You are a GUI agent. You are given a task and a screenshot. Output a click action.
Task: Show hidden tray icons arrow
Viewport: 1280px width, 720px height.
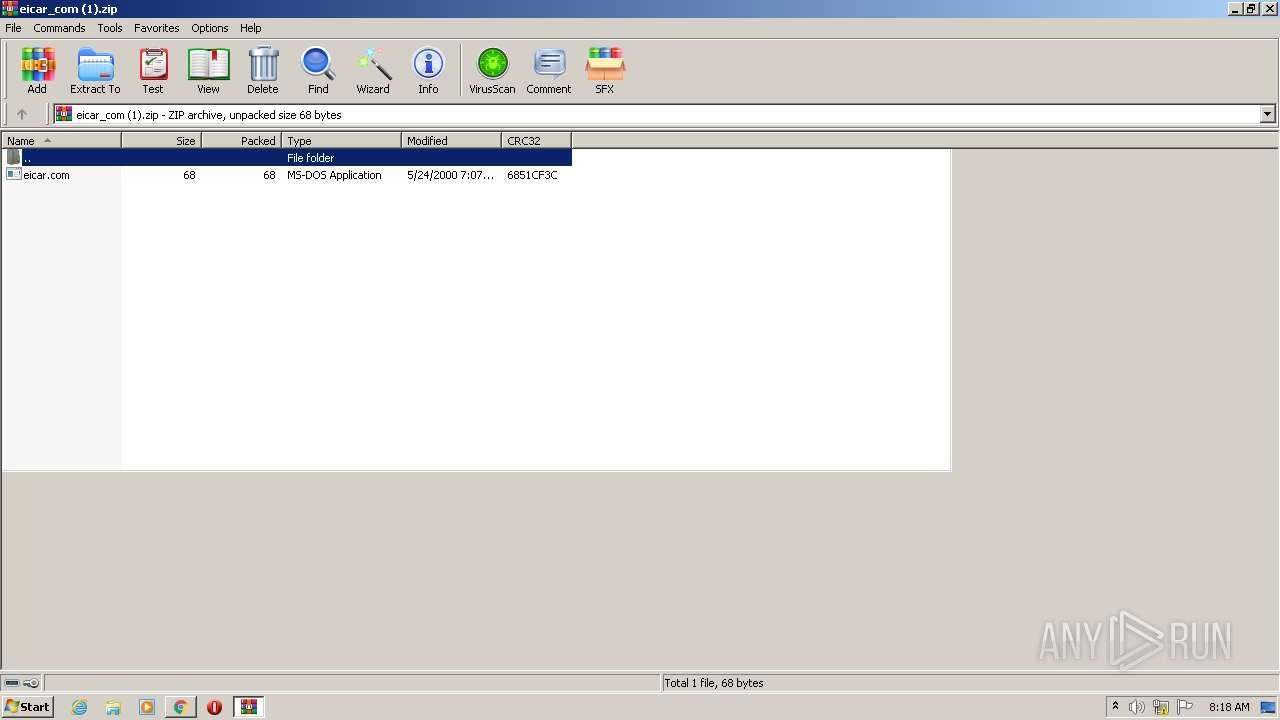[x=1115, y=707]
